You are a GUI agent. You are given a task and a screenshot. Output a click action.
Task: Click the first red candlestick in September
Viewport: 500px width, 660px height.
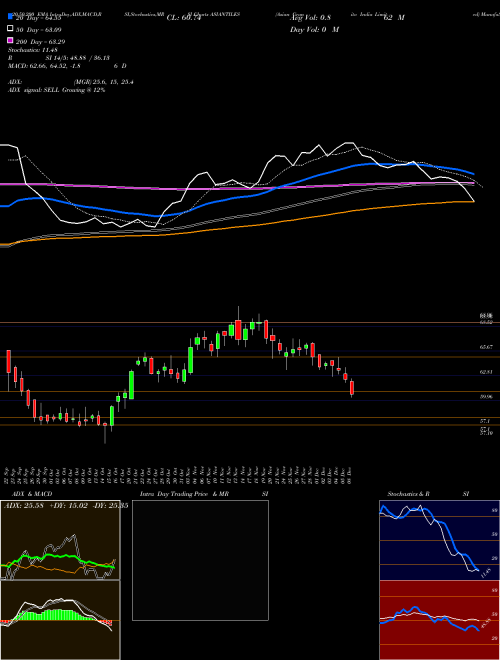[8, 361]
